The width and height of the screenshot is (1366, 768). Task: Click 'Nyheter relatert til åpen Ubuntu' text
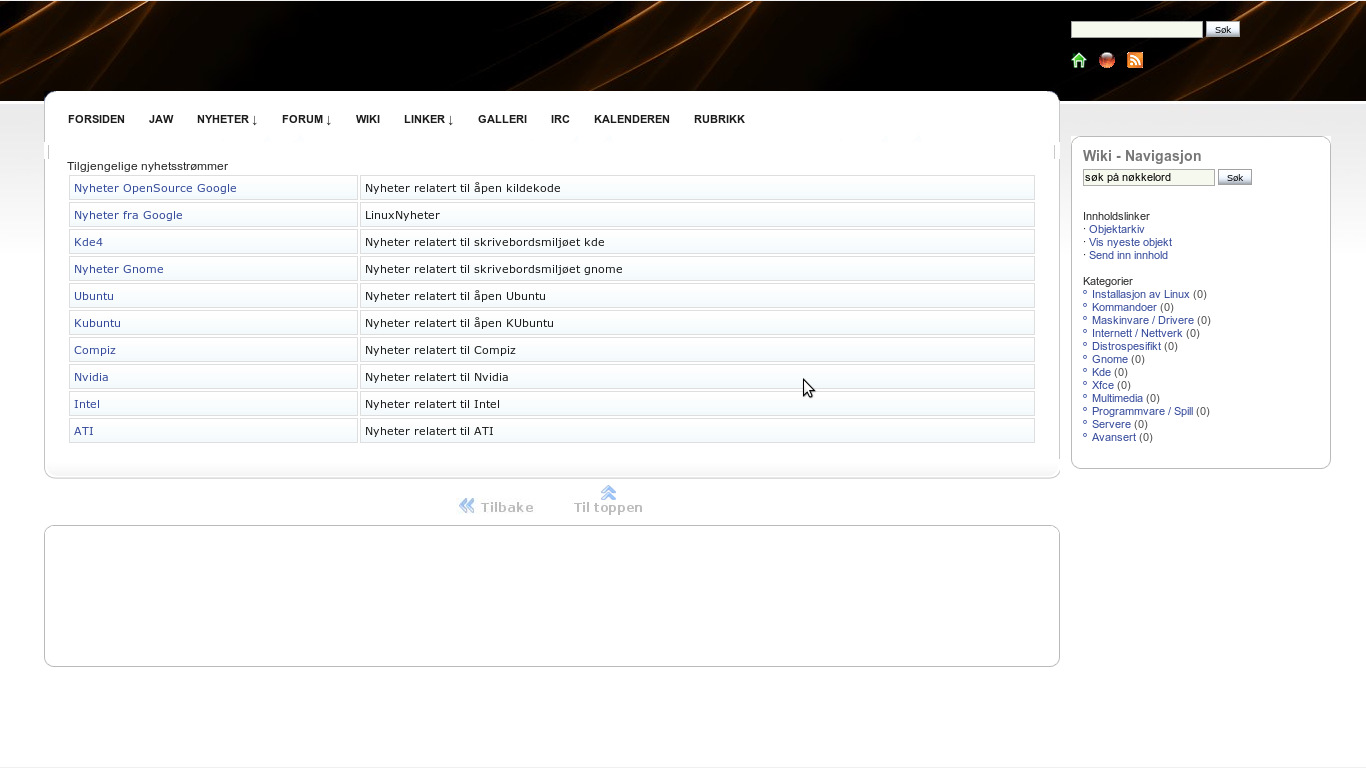456,296
